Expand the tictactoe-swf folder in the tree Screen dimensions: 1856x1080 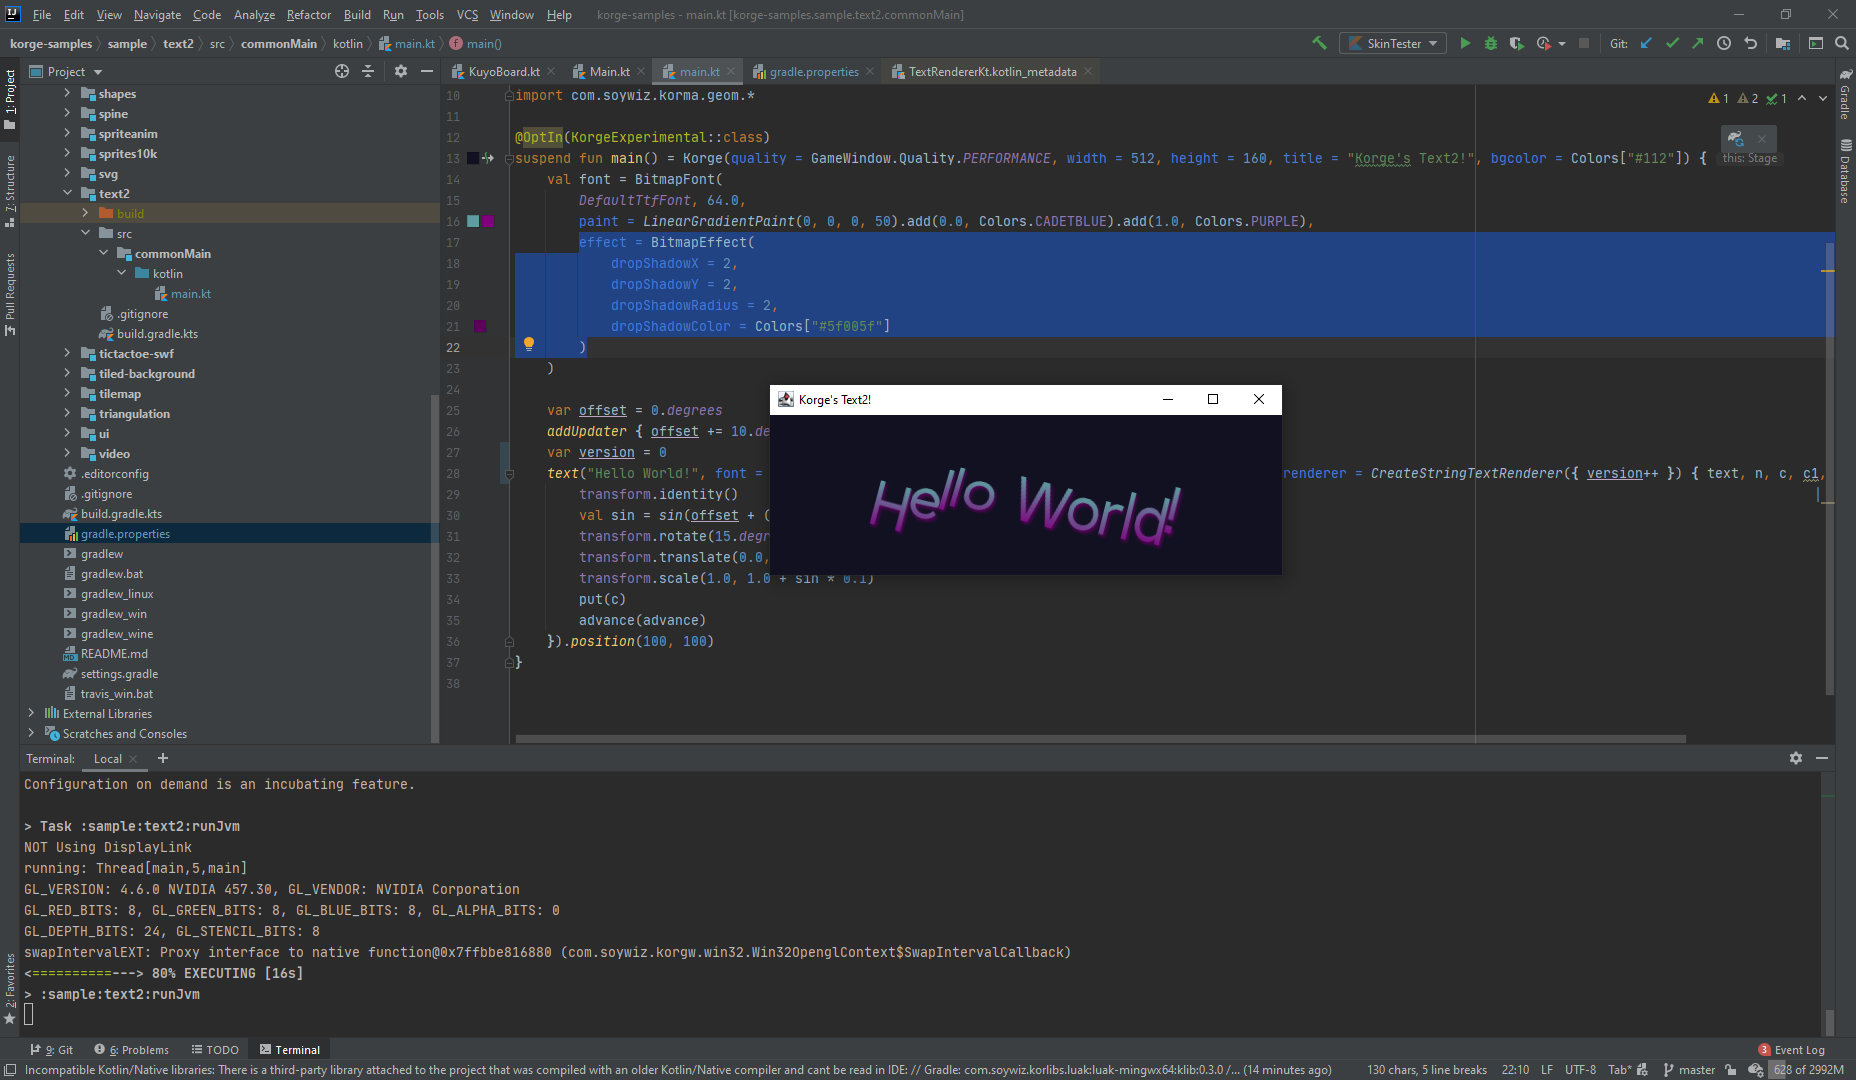point(67,353)
